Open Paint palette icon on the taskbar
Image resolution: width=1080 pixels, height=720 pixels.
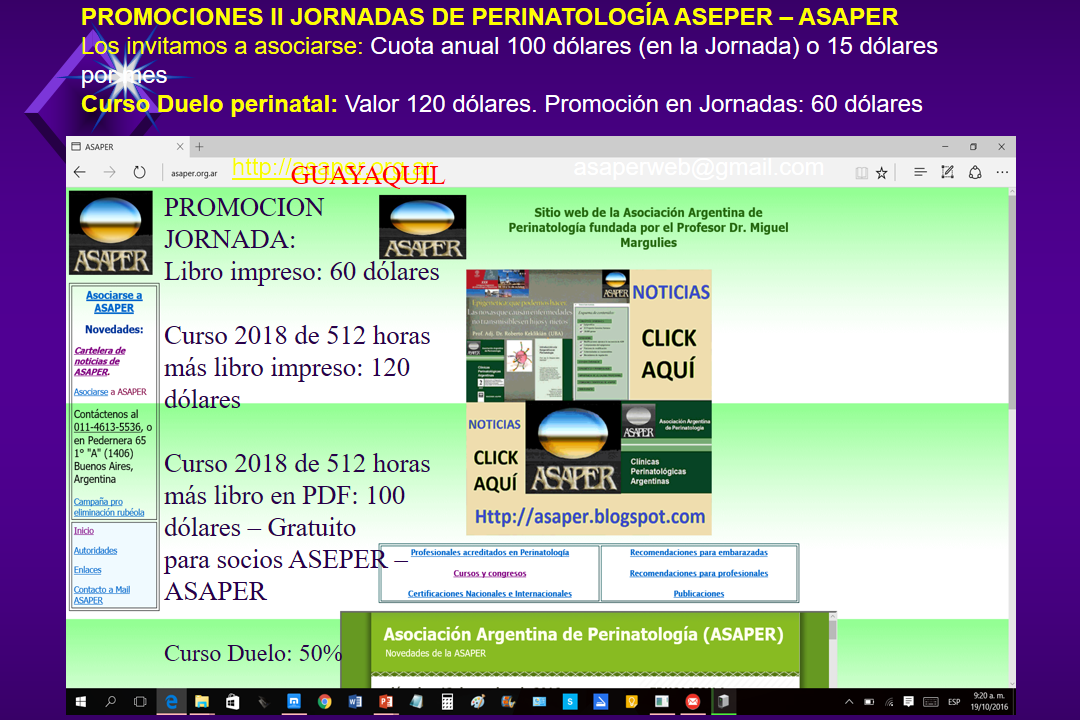pyautogui.click(x=477, y=702)
